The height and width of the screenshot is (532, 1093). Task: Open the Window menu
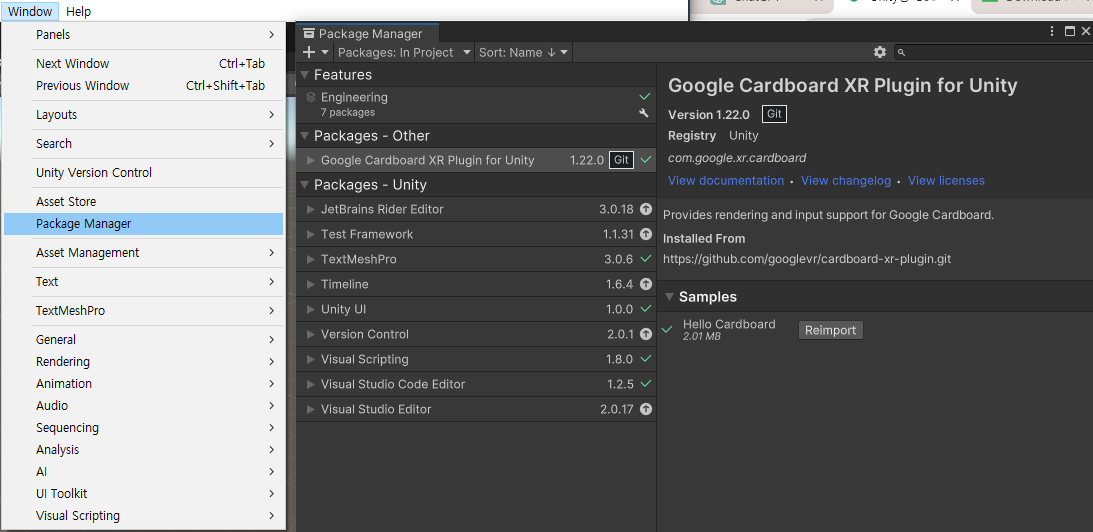(x=30, y=11)
